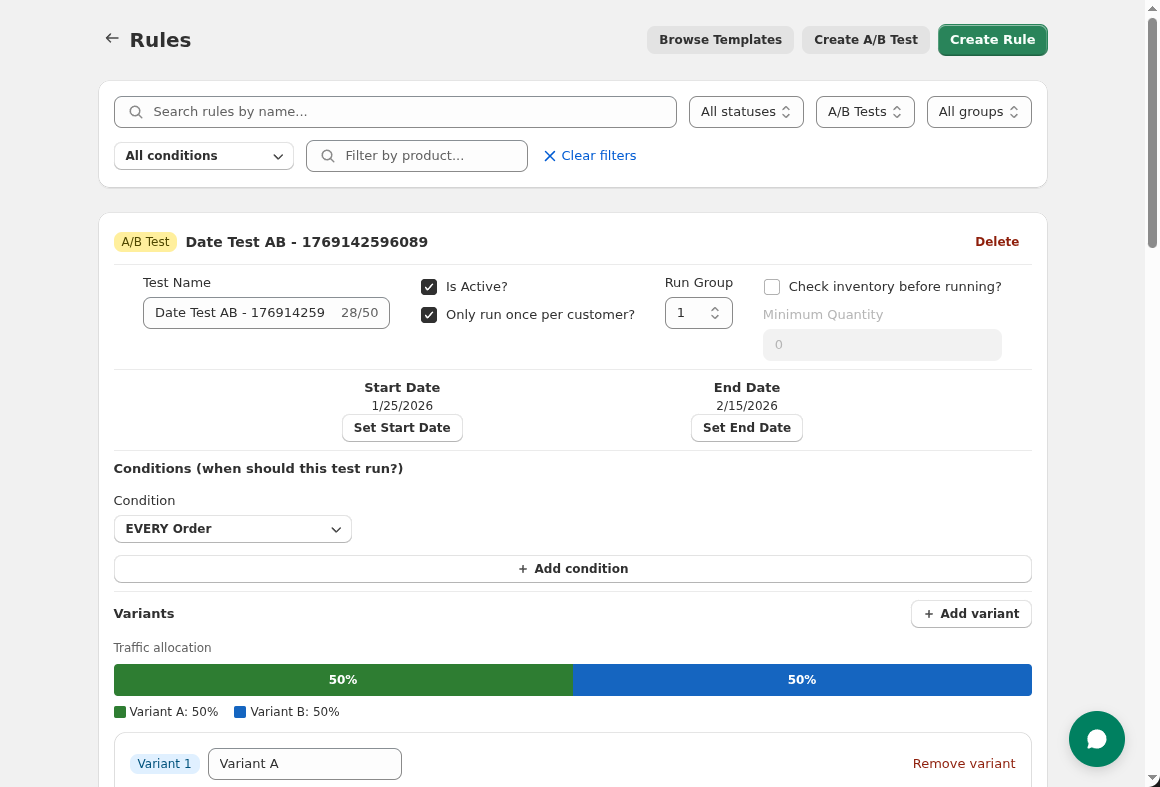The width and height of the screenshot is (1160, 787).
Task: Click the magnifier in the product filter field
Action: pyautogui.click(x=327, y=156)
